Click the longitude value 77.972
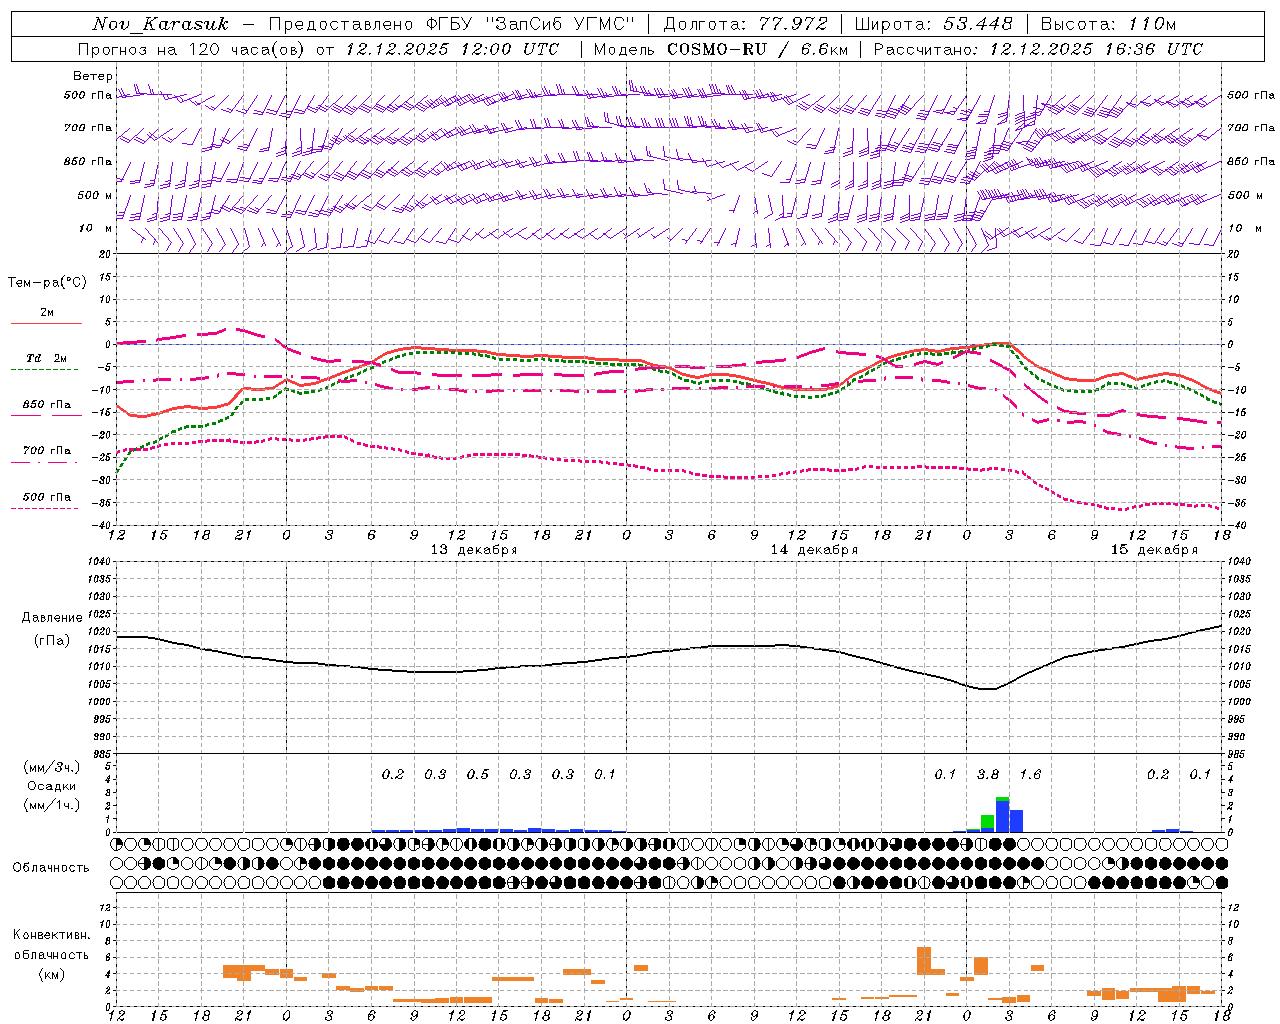Screen dimensions: 1280x1024 [x=793, y=24]
